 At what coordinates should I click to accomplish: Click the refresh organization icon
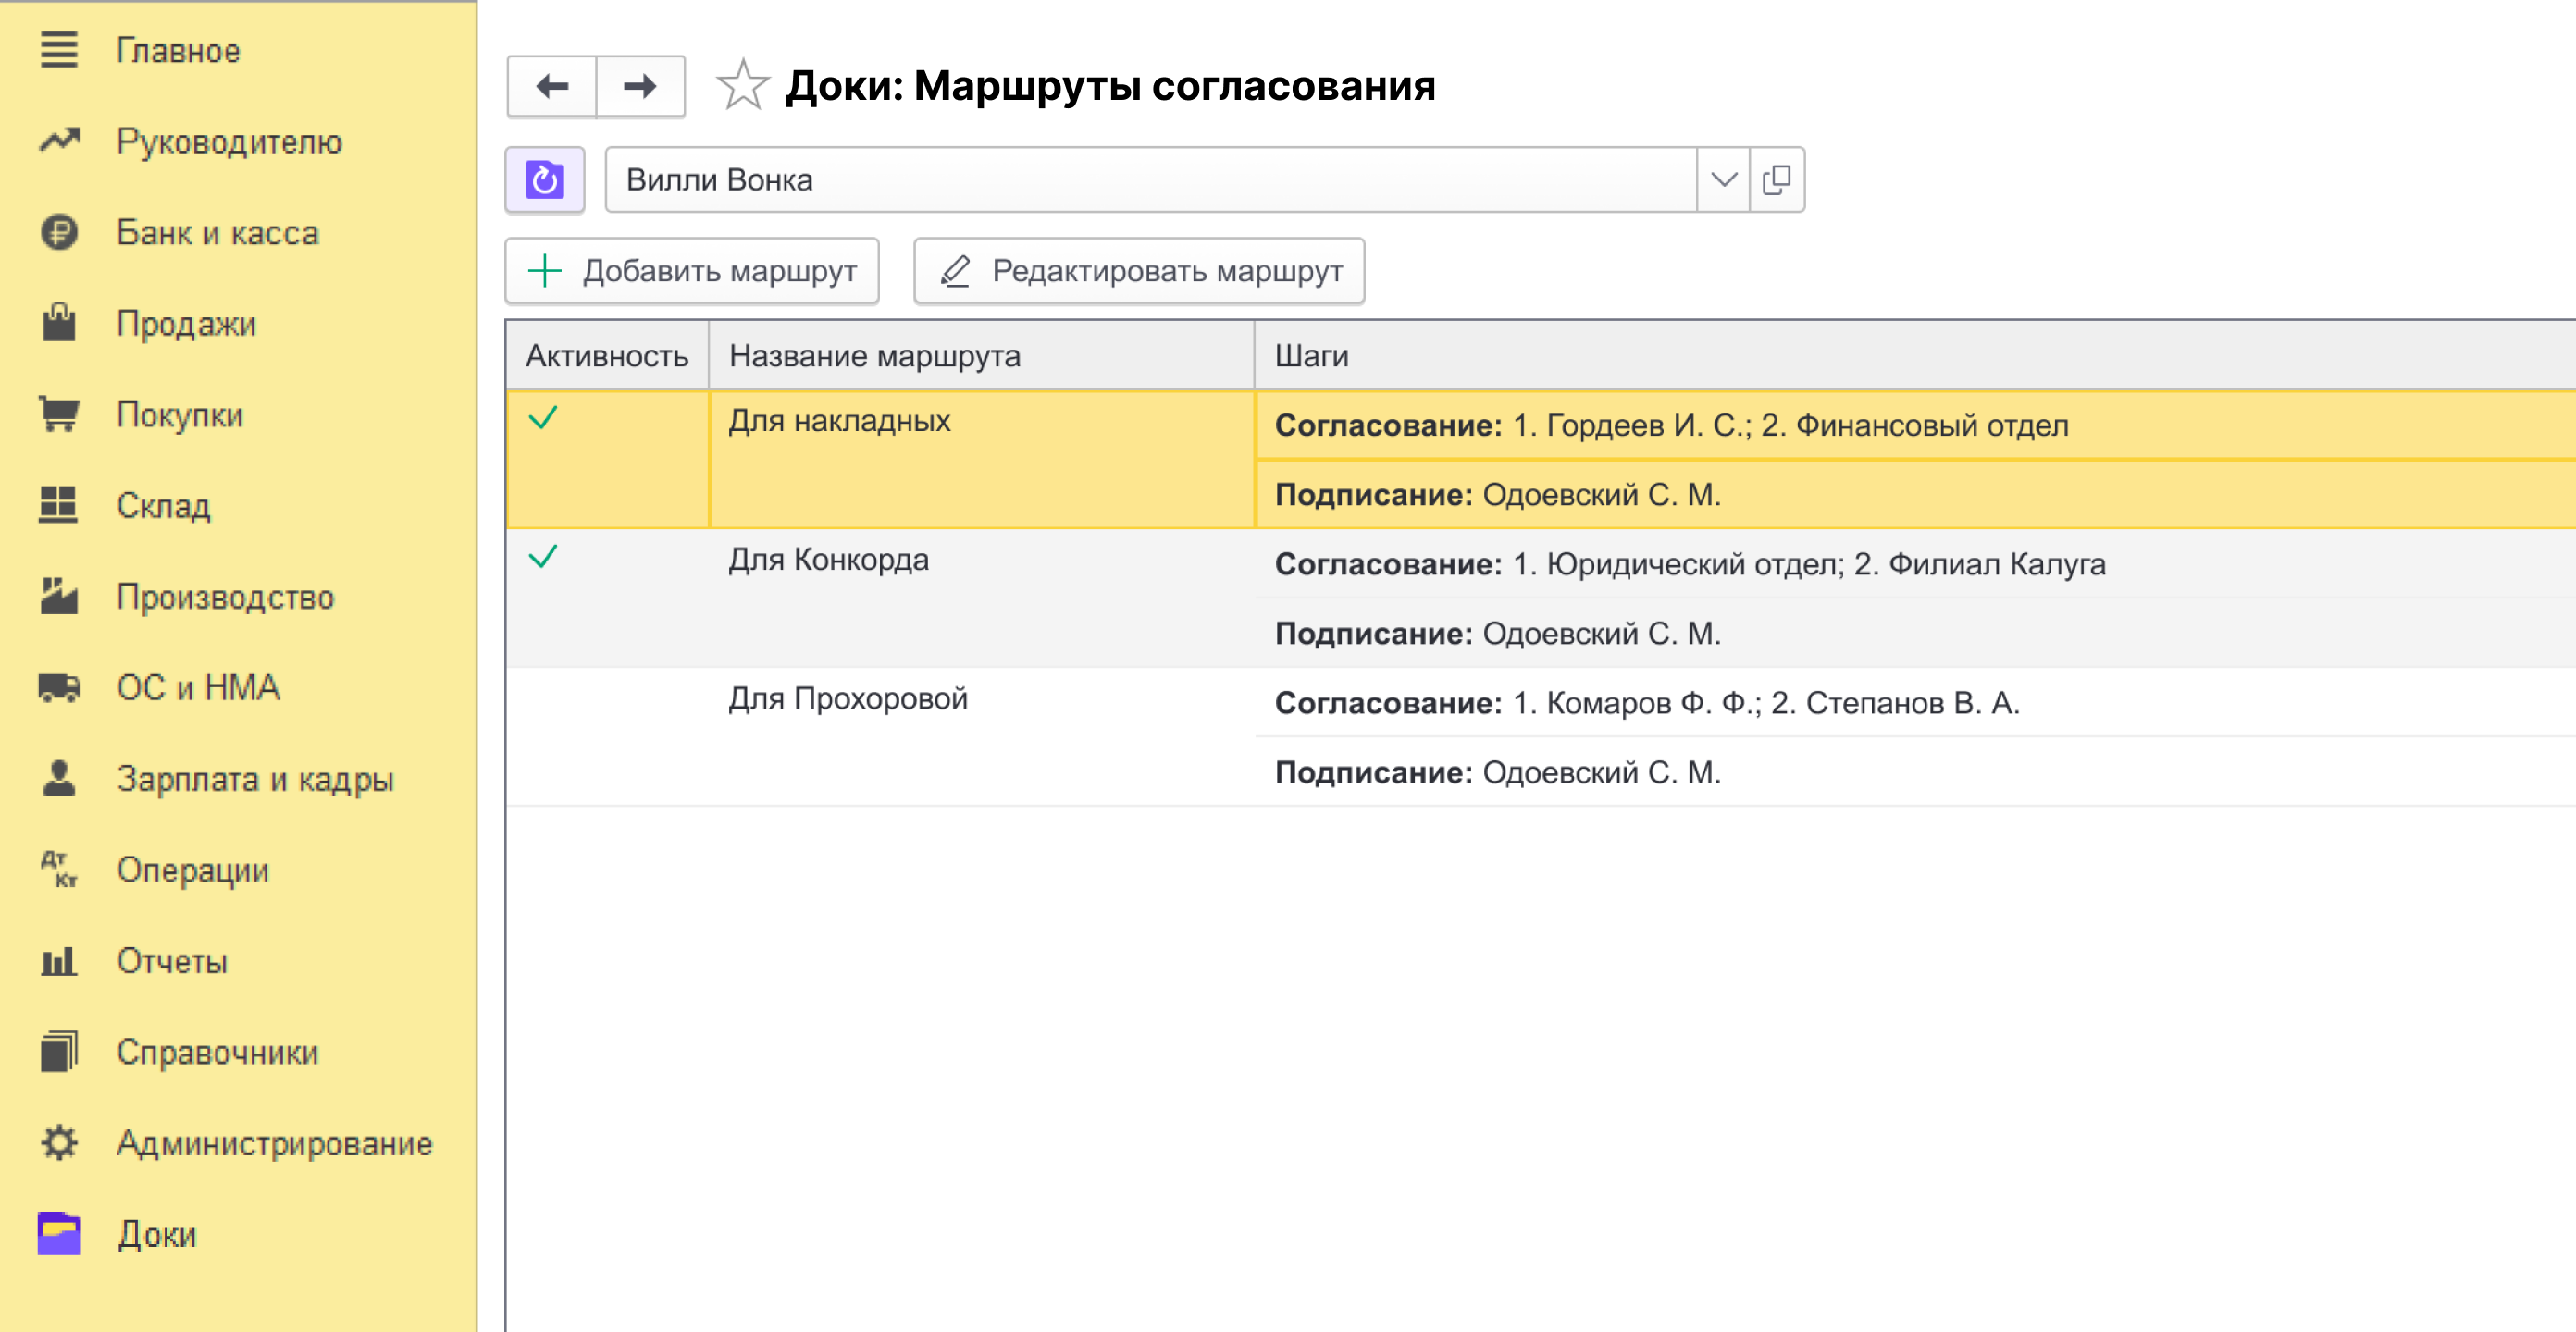(x=545, y=180)
